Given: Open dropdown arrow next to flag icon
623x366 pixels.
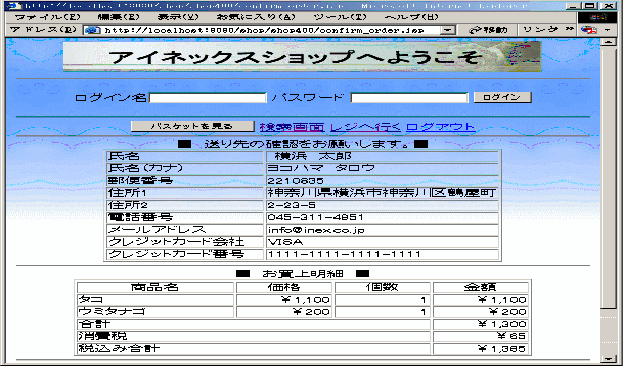Looking at the screenshot, I should tap(608, 30).
